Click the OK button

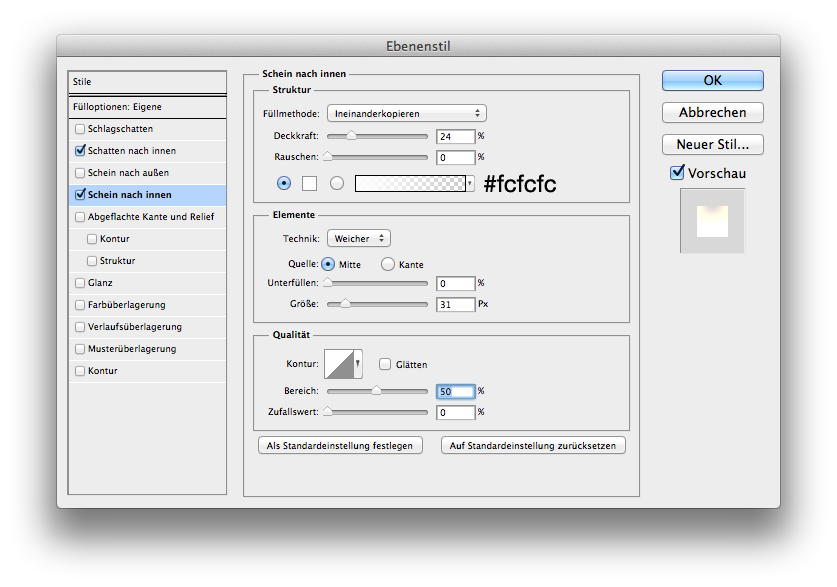(x=712, y=80)
